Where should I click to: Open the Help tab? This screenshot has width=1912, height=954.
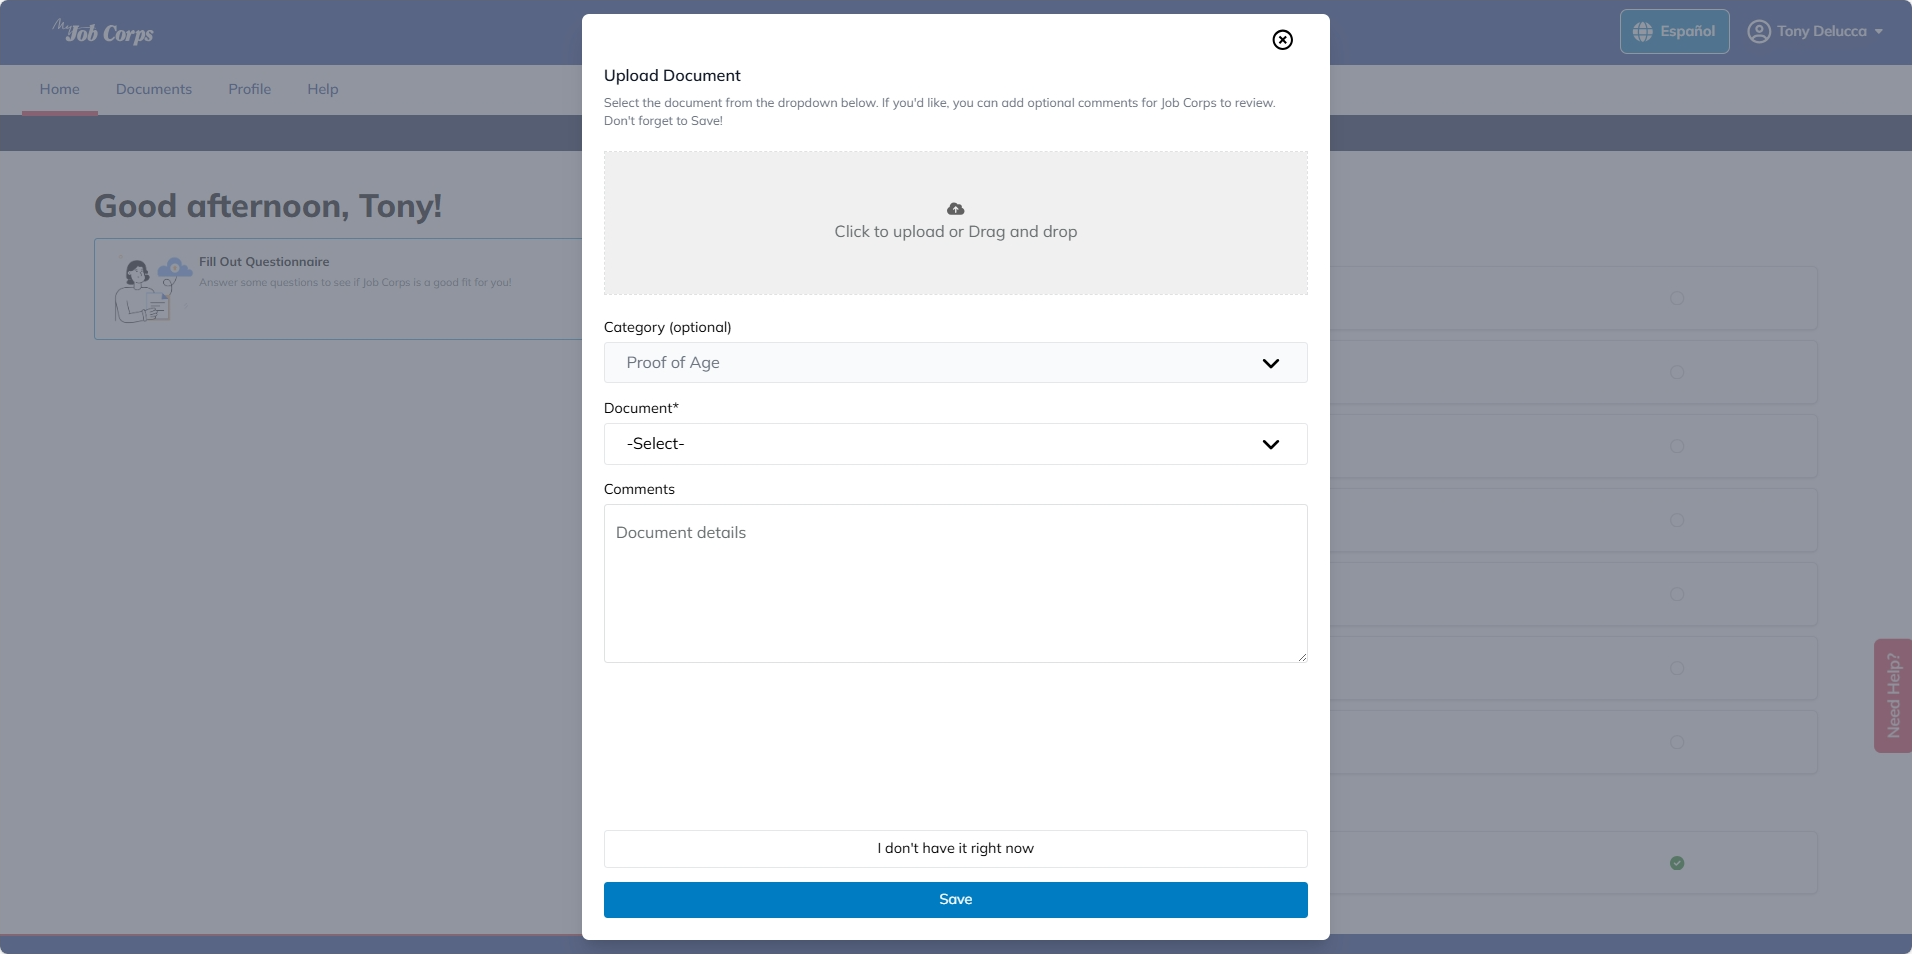pos(323,89)
